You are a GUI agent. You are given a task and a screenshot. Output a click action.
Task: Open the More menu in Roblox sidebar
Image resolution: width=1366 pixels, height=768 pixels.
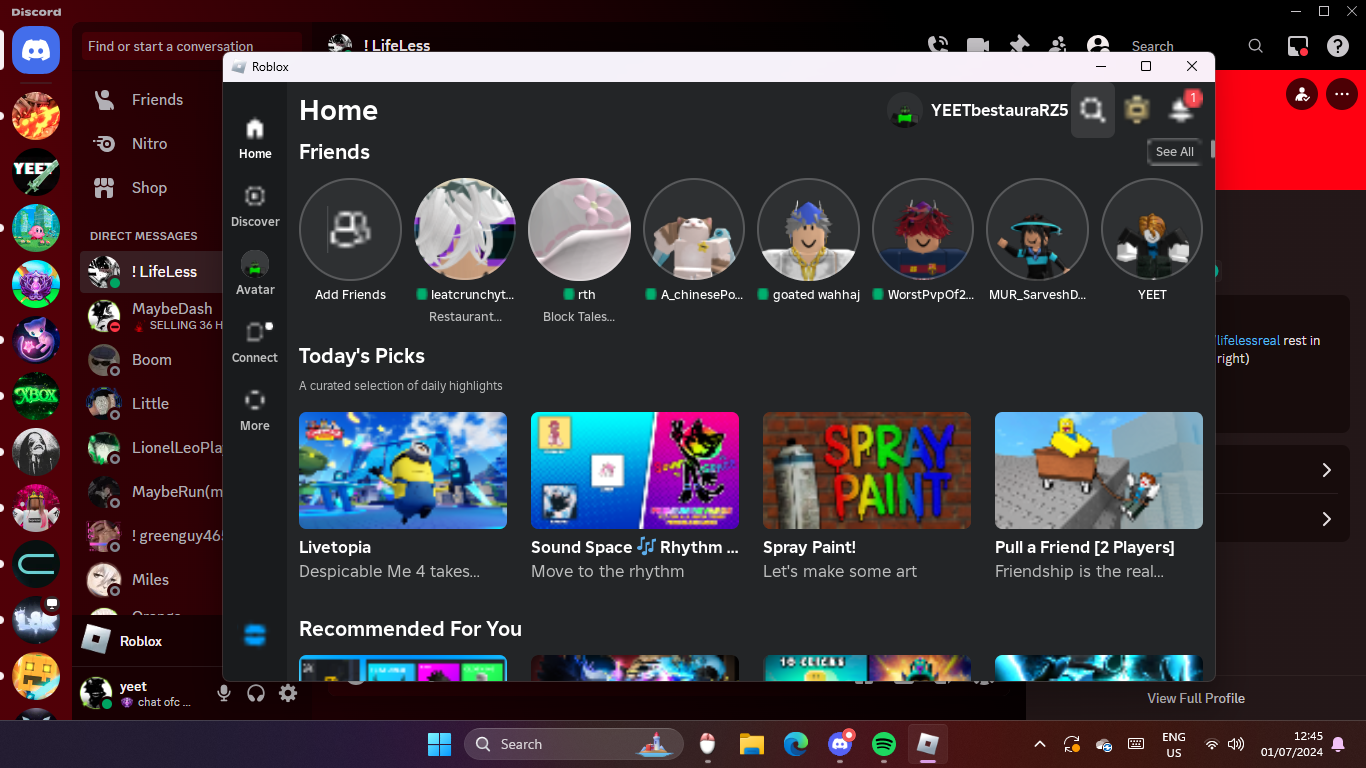click(x=255, y=410)
